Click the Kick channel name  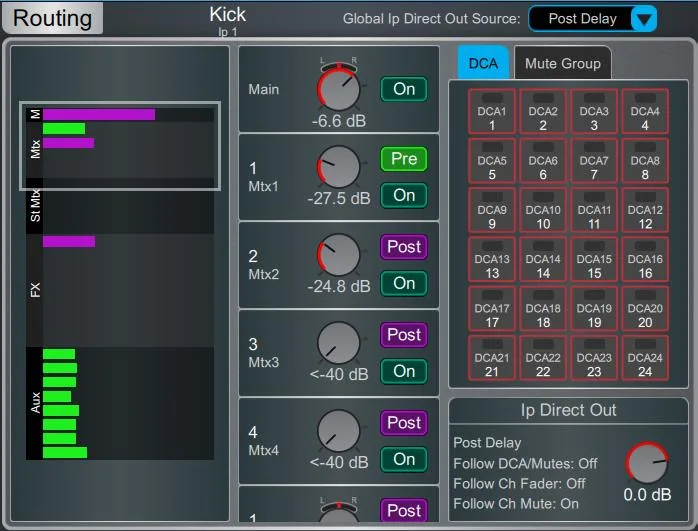[x=227, y=15]
